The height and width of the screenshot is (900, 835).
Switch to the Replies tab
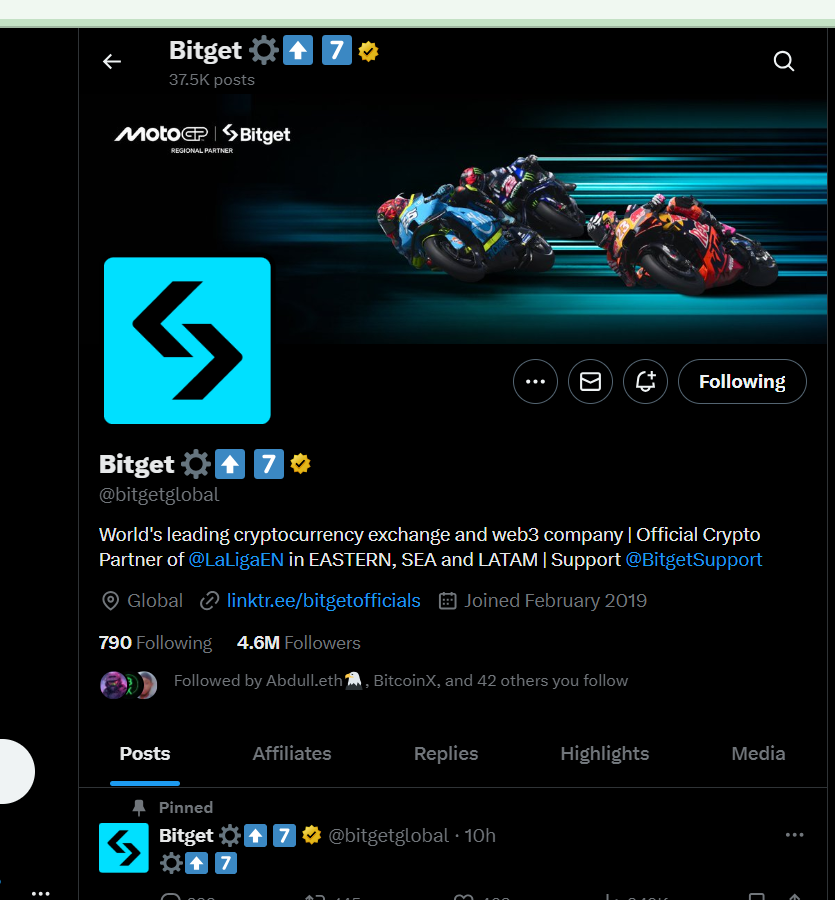pyautogui.click(x=446, y=754)
